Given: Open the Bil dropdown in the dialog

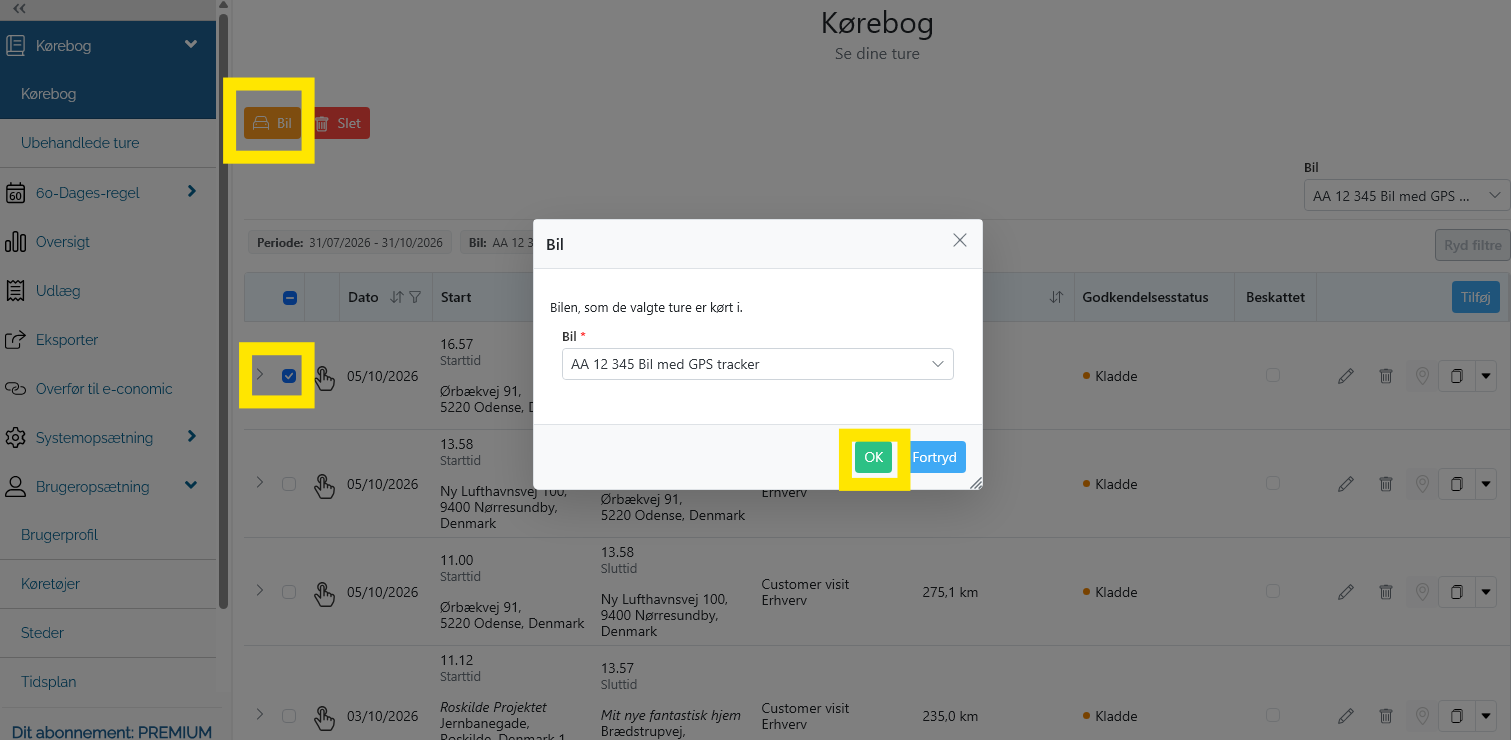Looking at the screenshot, I should [757, 364].
